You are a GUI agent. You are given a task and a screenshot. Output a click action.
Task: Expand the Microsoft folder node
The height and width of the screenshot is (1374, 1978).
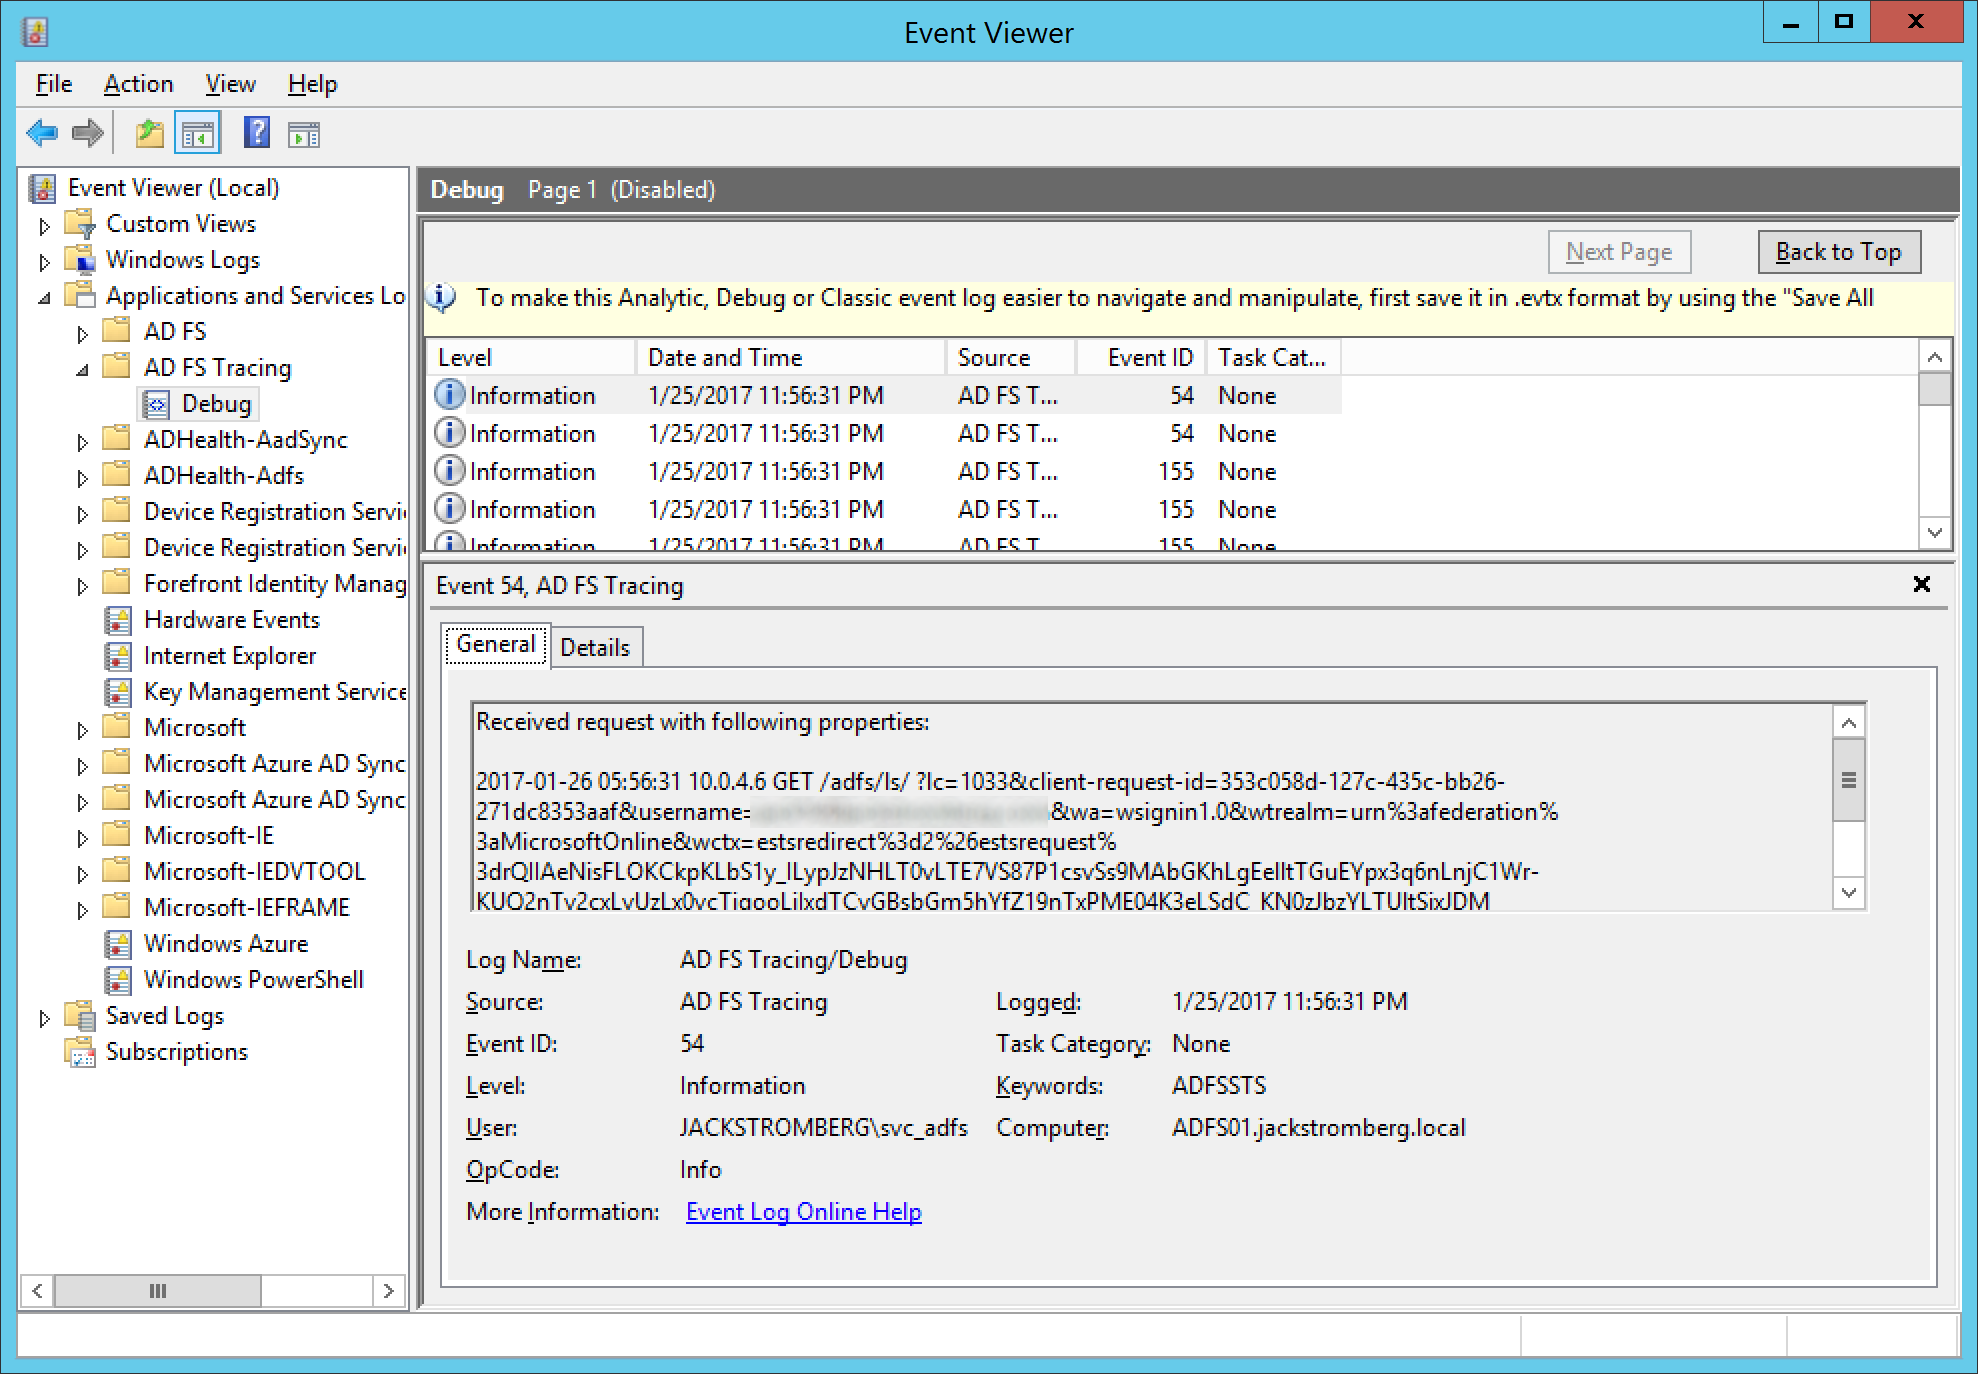click(82, 730)
